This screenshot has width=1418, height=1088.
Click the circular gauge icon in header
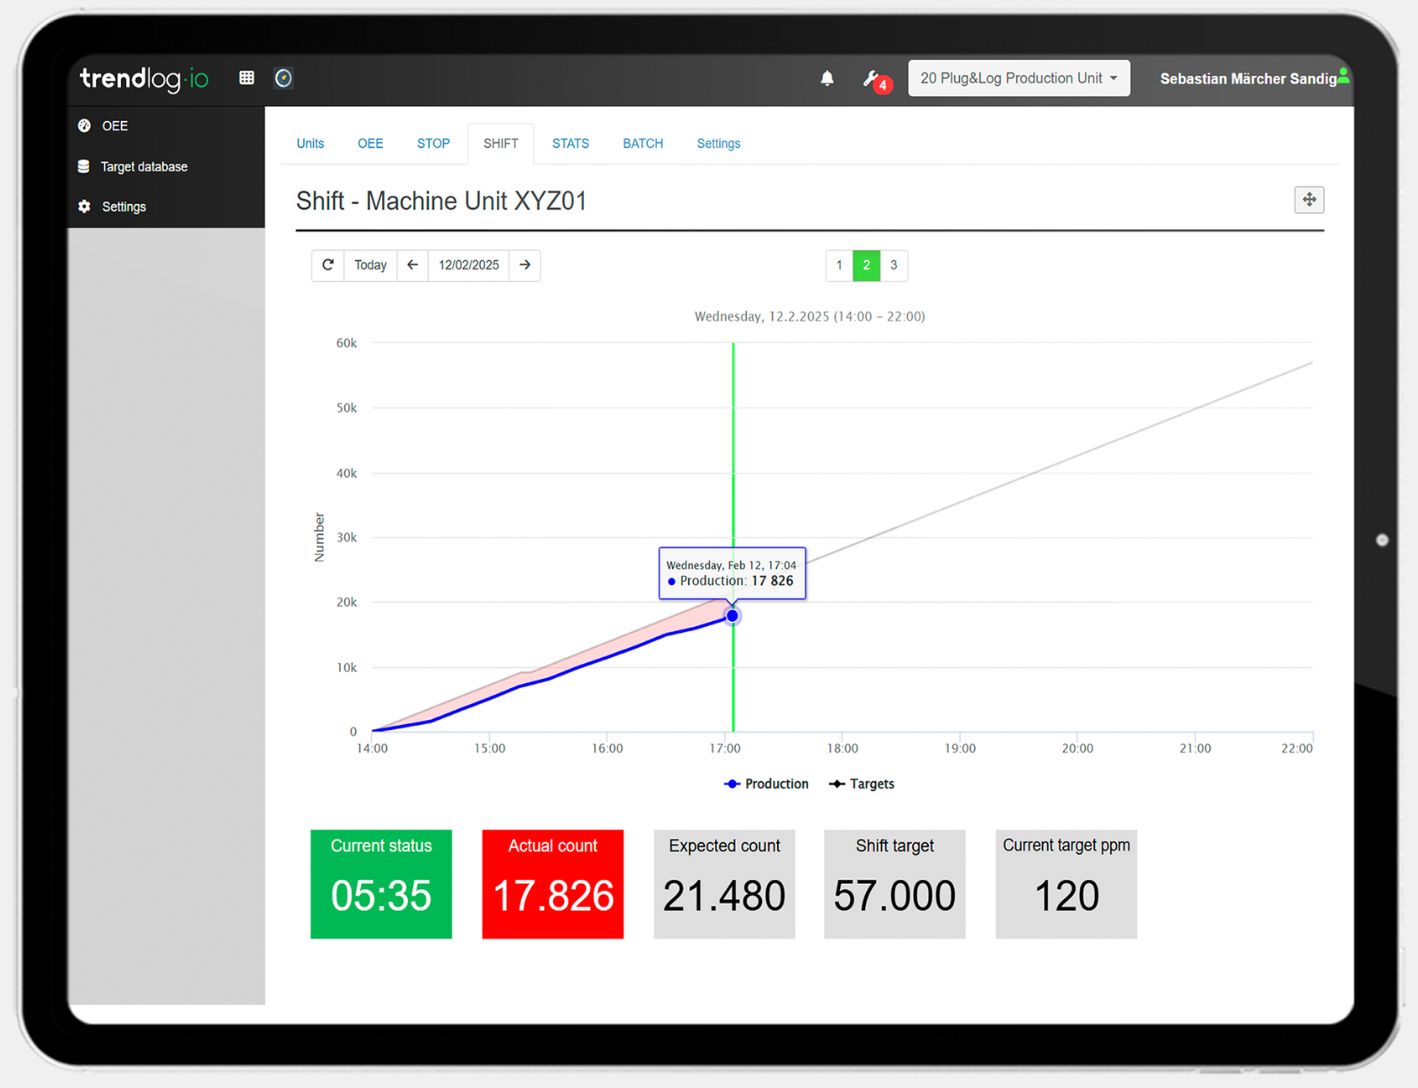click(284, 78)
